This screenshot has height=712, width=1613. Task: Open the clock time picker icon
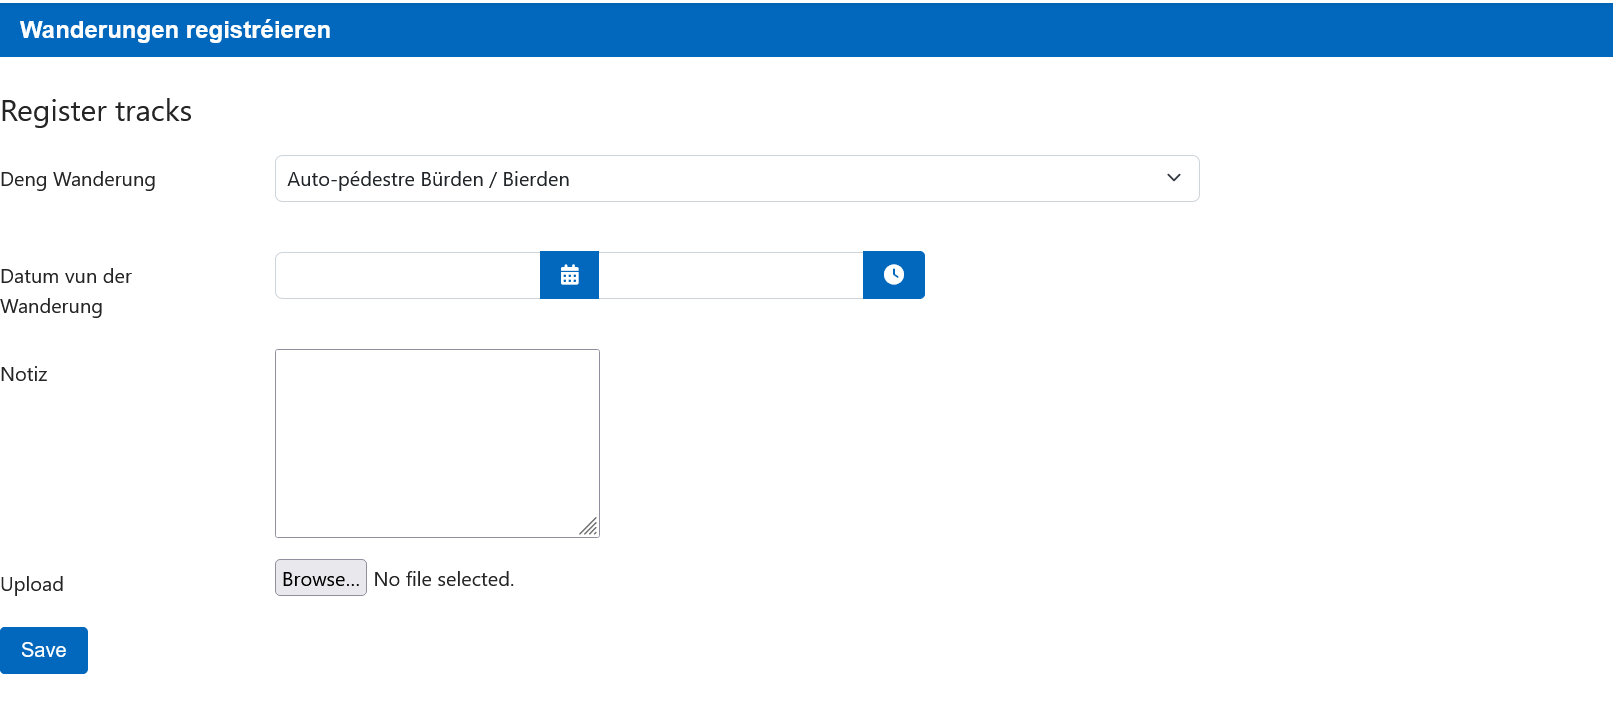(893, 275)
